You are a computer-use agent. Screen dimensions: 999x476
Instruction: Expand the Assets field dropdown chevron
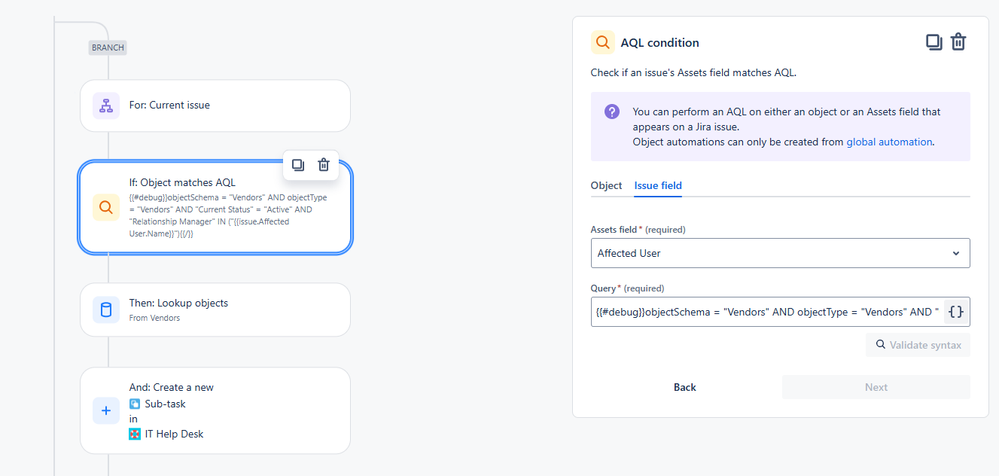tap(956, 253)
